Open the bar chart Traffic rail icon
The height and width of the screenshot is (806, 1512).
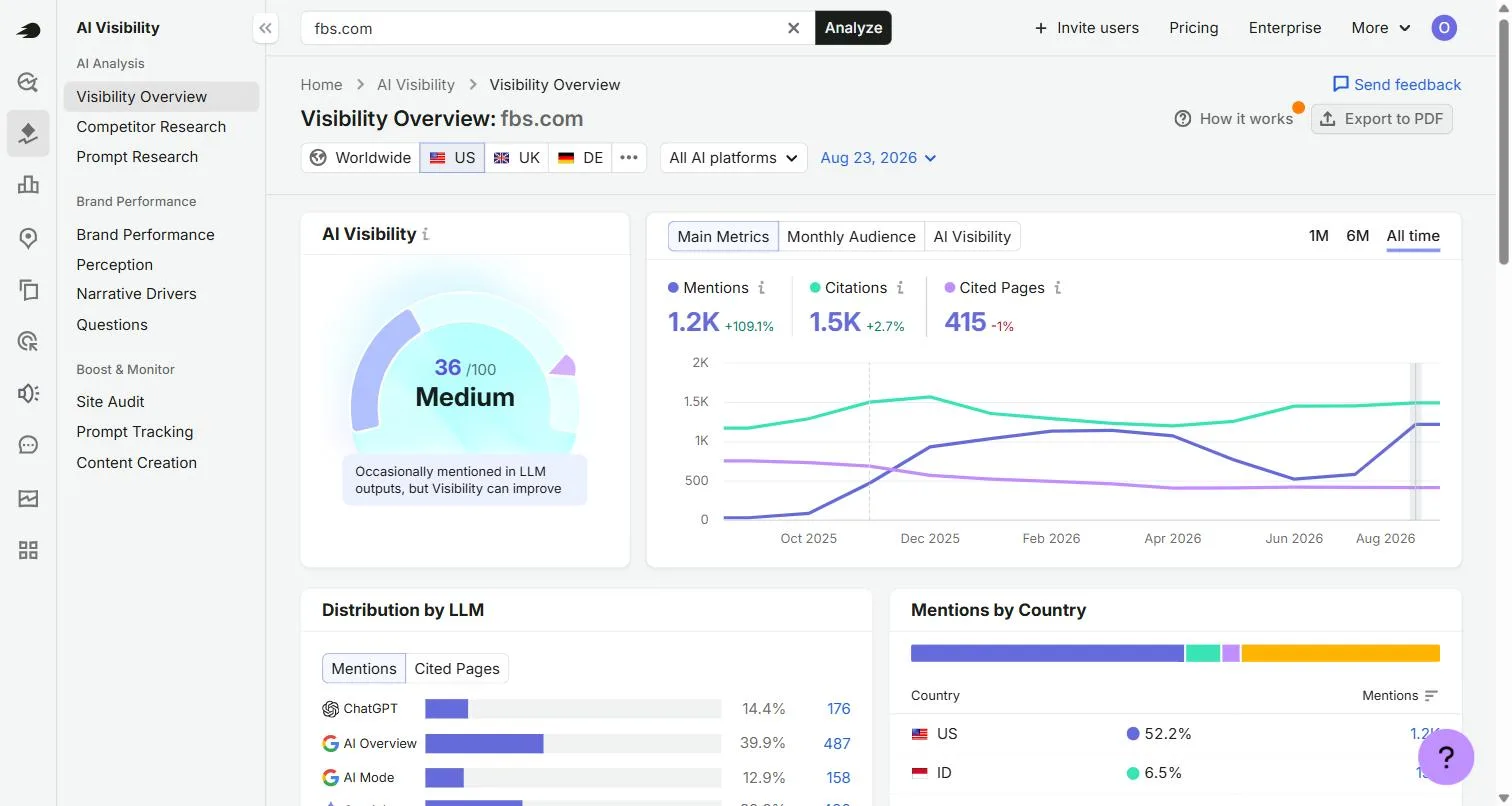point(28,185)
